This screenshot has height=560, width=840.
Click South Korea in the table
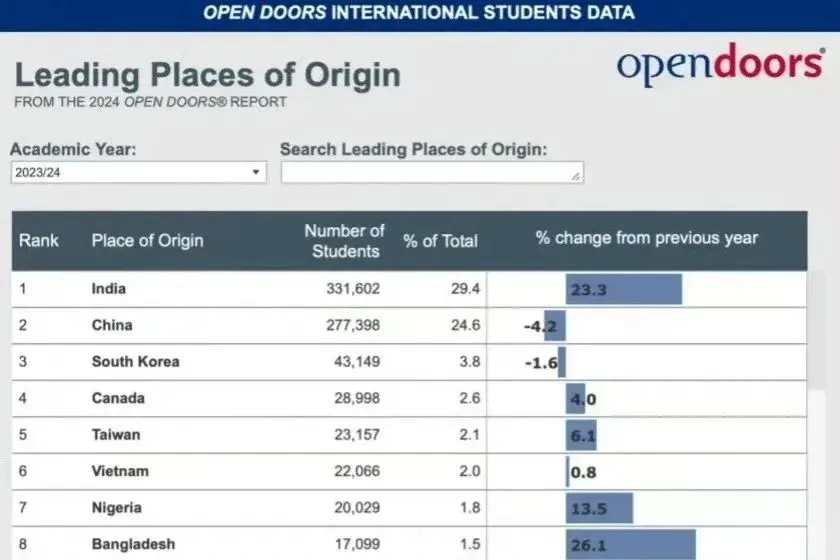[135, 361]
